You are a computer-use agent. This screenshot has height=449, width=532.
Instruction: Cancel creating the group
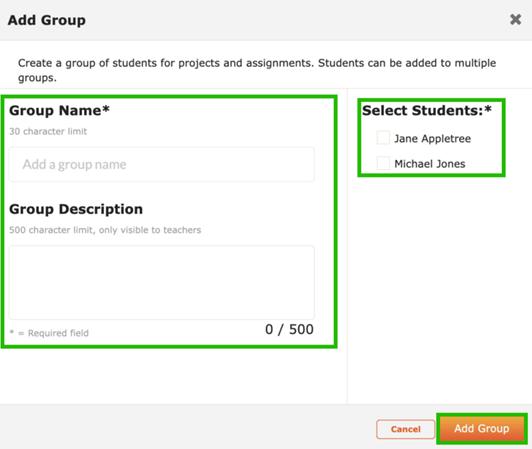point(405,429)
